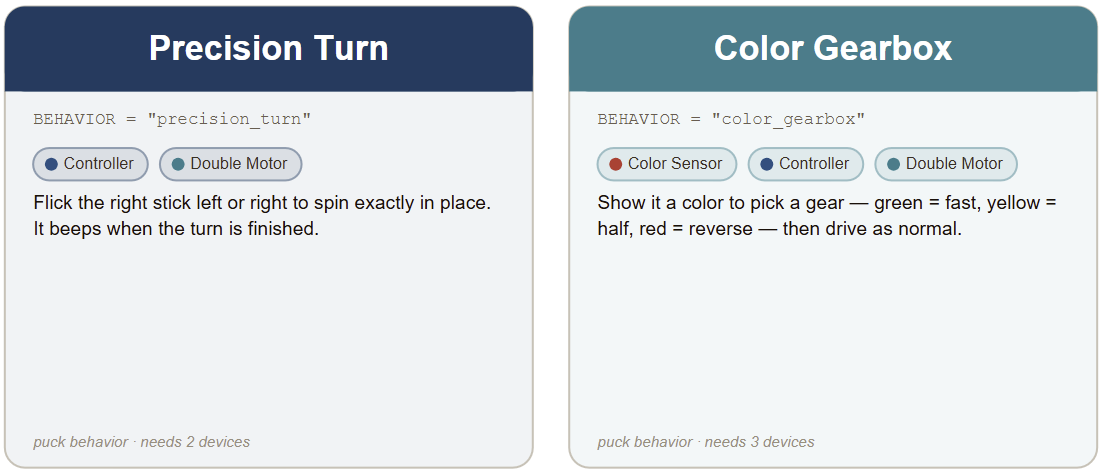Image resolution: width=1104 pixels, height=472 pixels.
Task: Click the red dot on Color Sensor chip
Action: coord(615,164)
